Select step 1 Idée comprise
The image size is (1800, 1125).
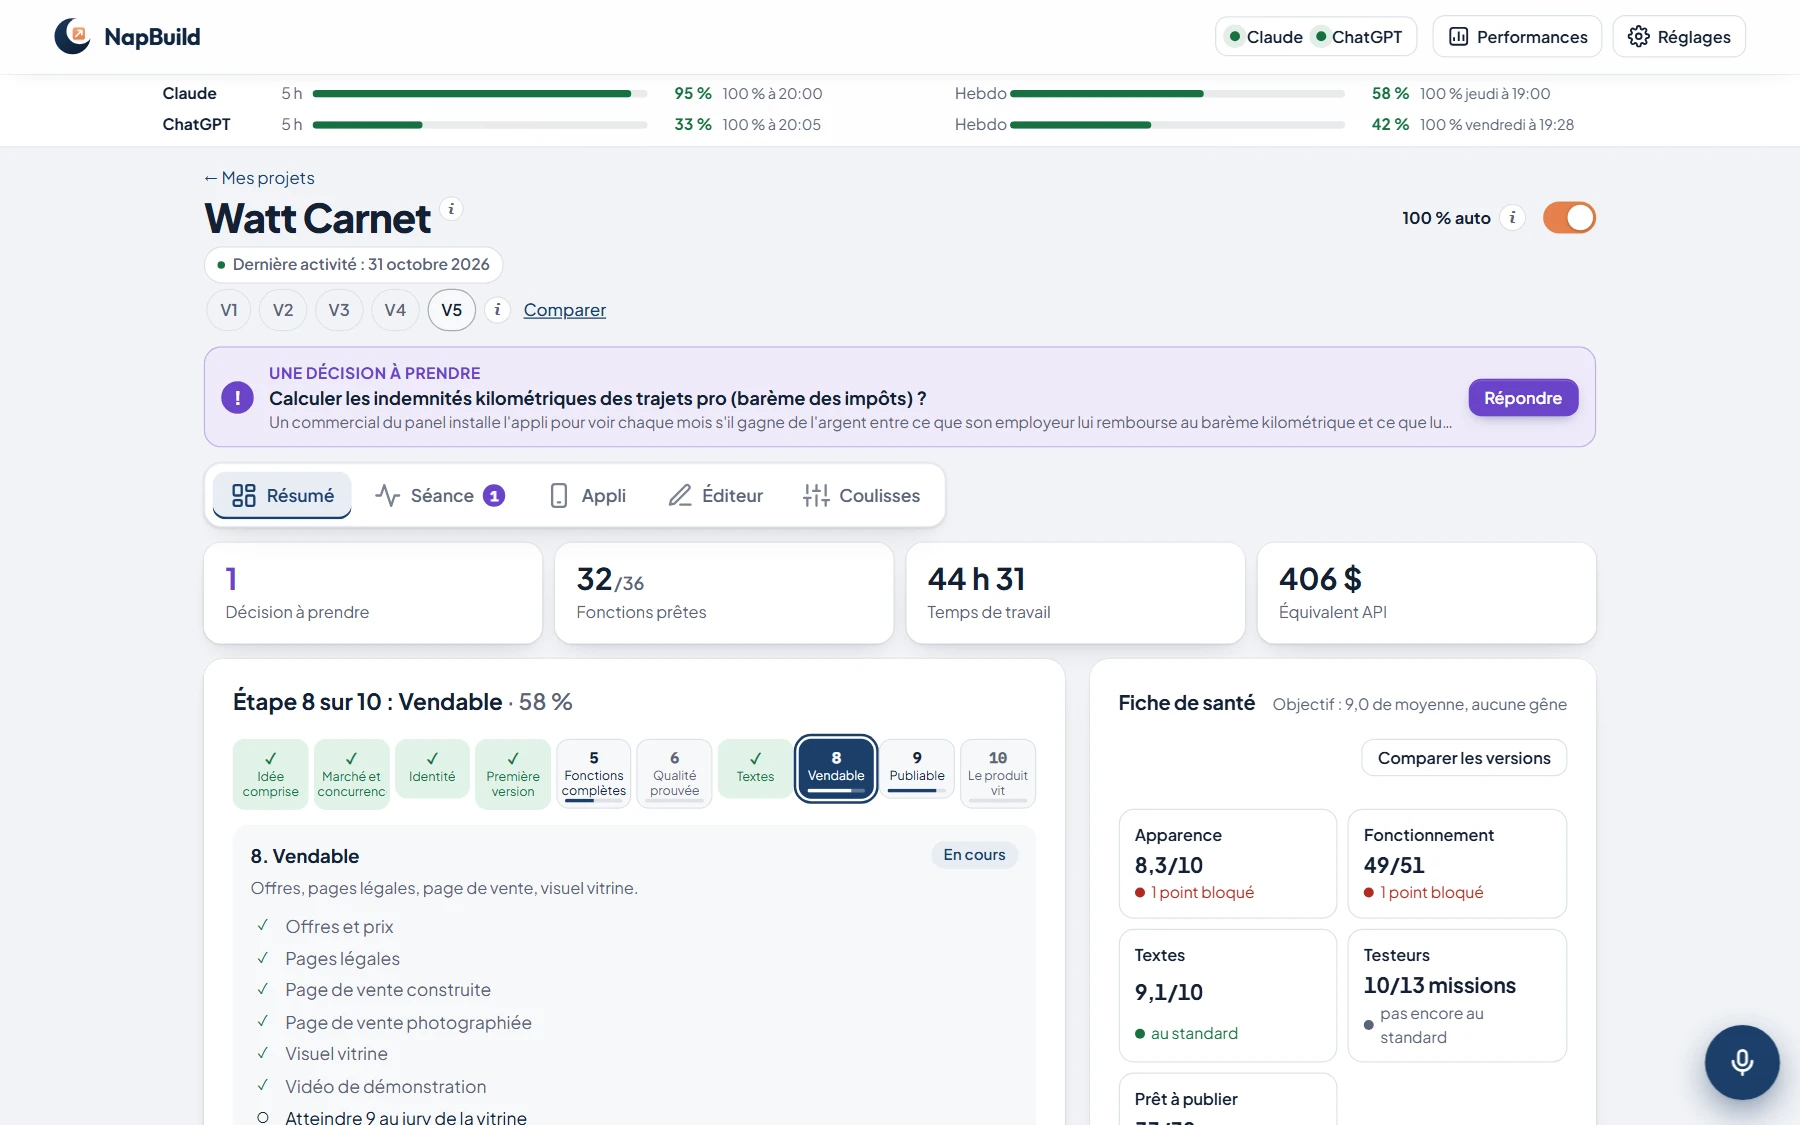click(x=271, y=774)
